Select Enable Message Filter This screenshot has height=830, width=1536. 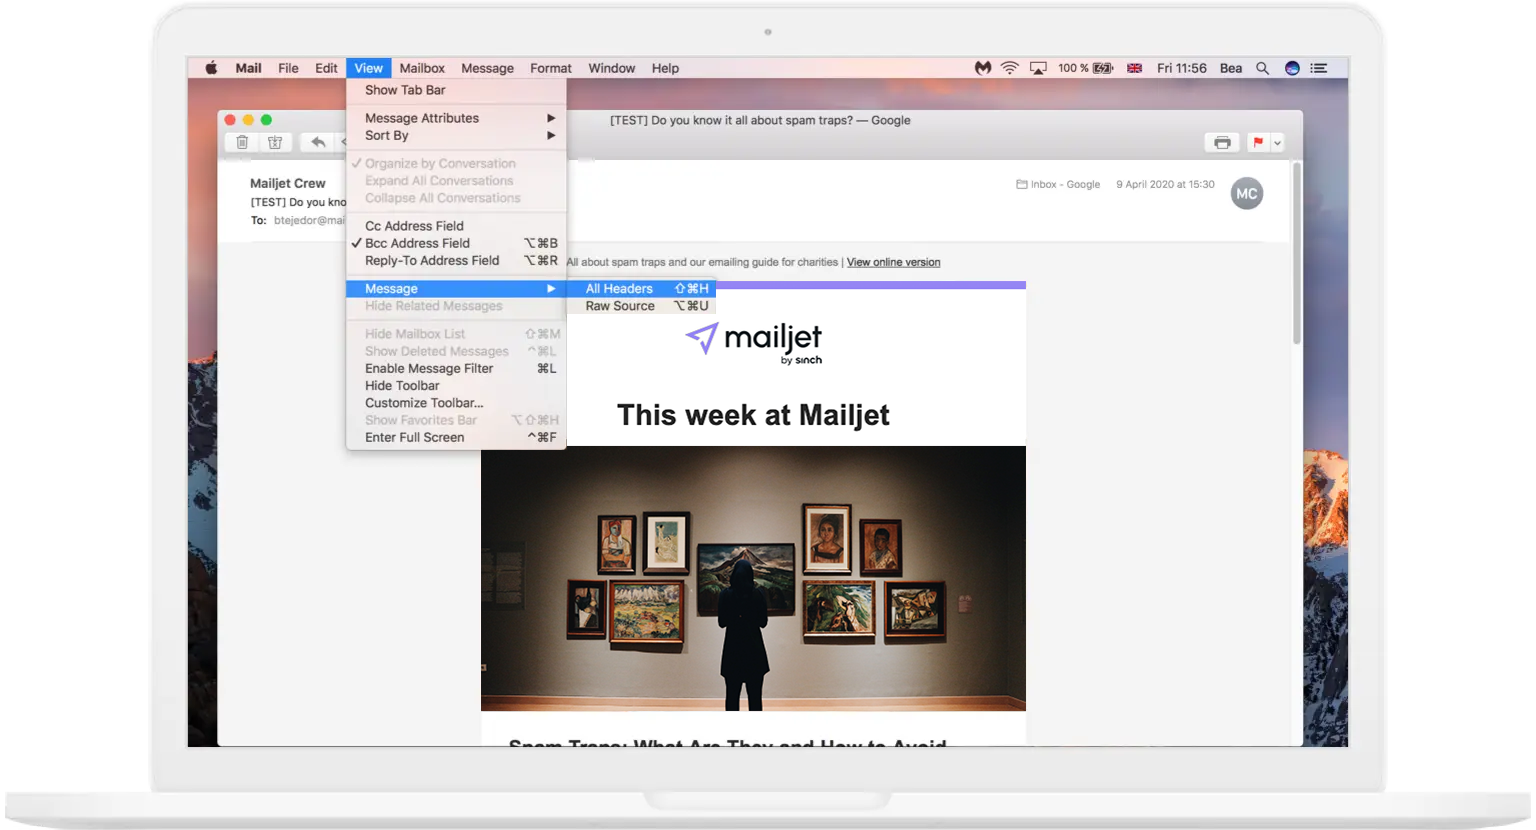pos(456,368)
